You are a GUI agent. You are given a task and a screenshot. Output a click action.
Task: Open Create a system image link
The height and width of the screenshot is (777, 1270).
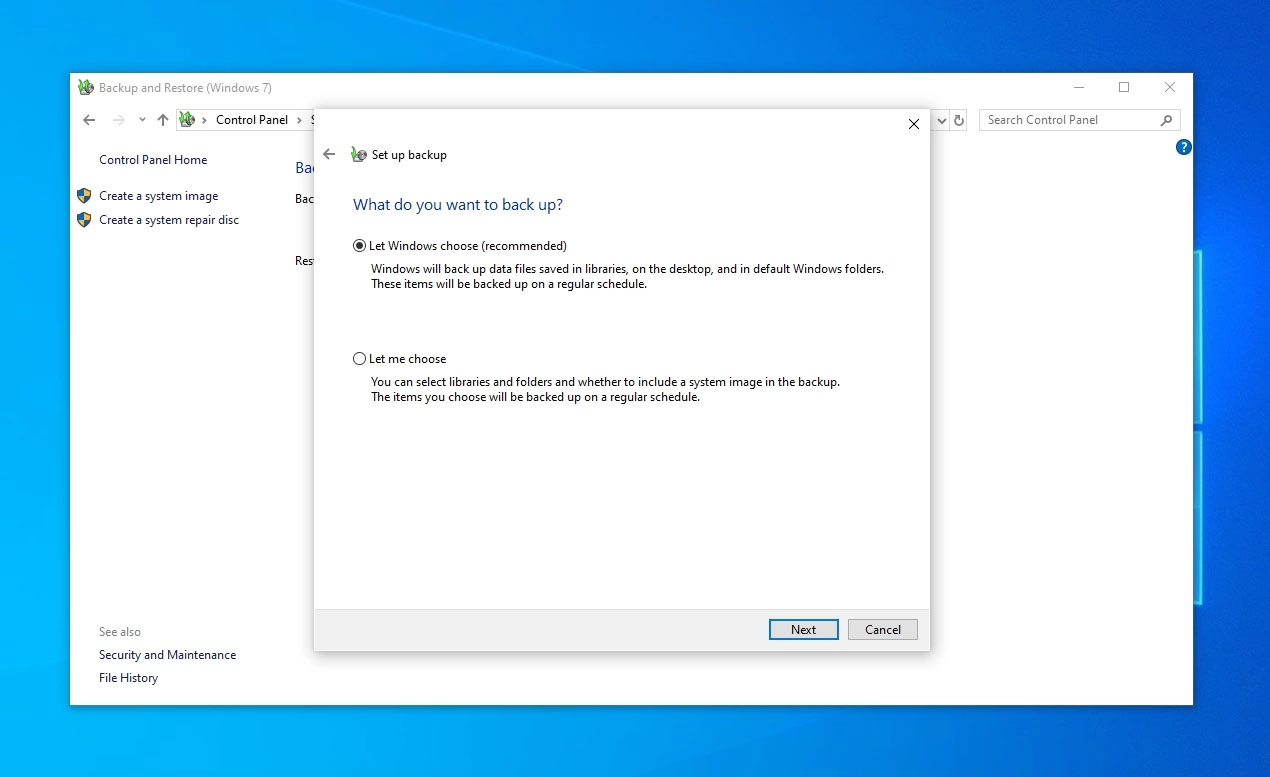(158, 196)
